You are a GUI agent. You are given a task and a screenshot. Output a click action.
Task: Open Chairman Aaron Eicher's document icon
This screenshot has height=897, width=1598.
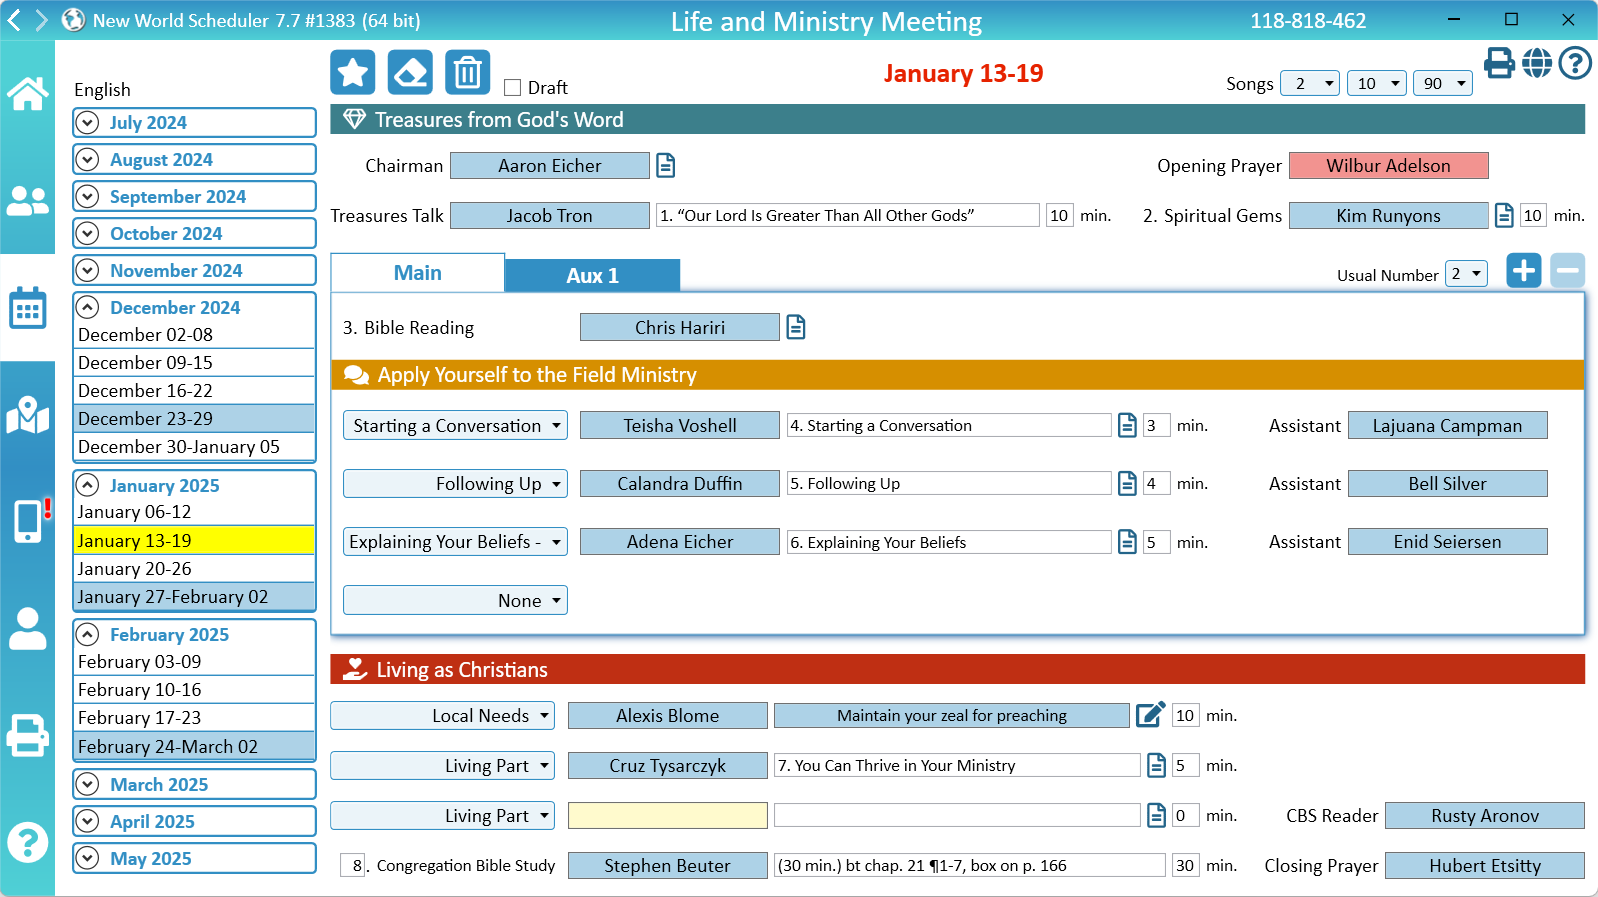click(x=666, y=165)
